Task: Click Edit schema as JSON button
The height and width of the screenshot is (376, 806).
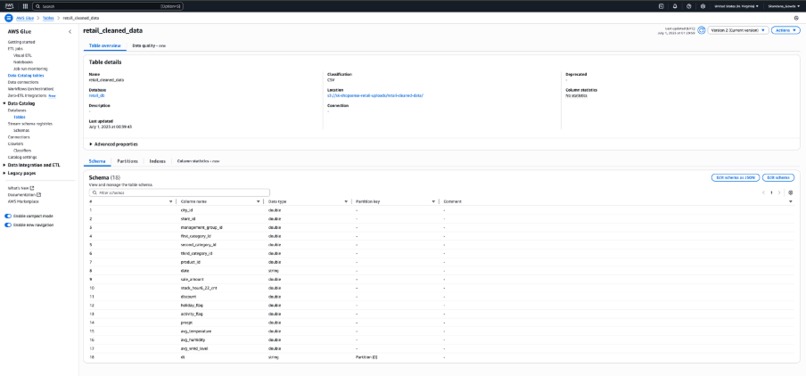Action: [x=735, y=177]
